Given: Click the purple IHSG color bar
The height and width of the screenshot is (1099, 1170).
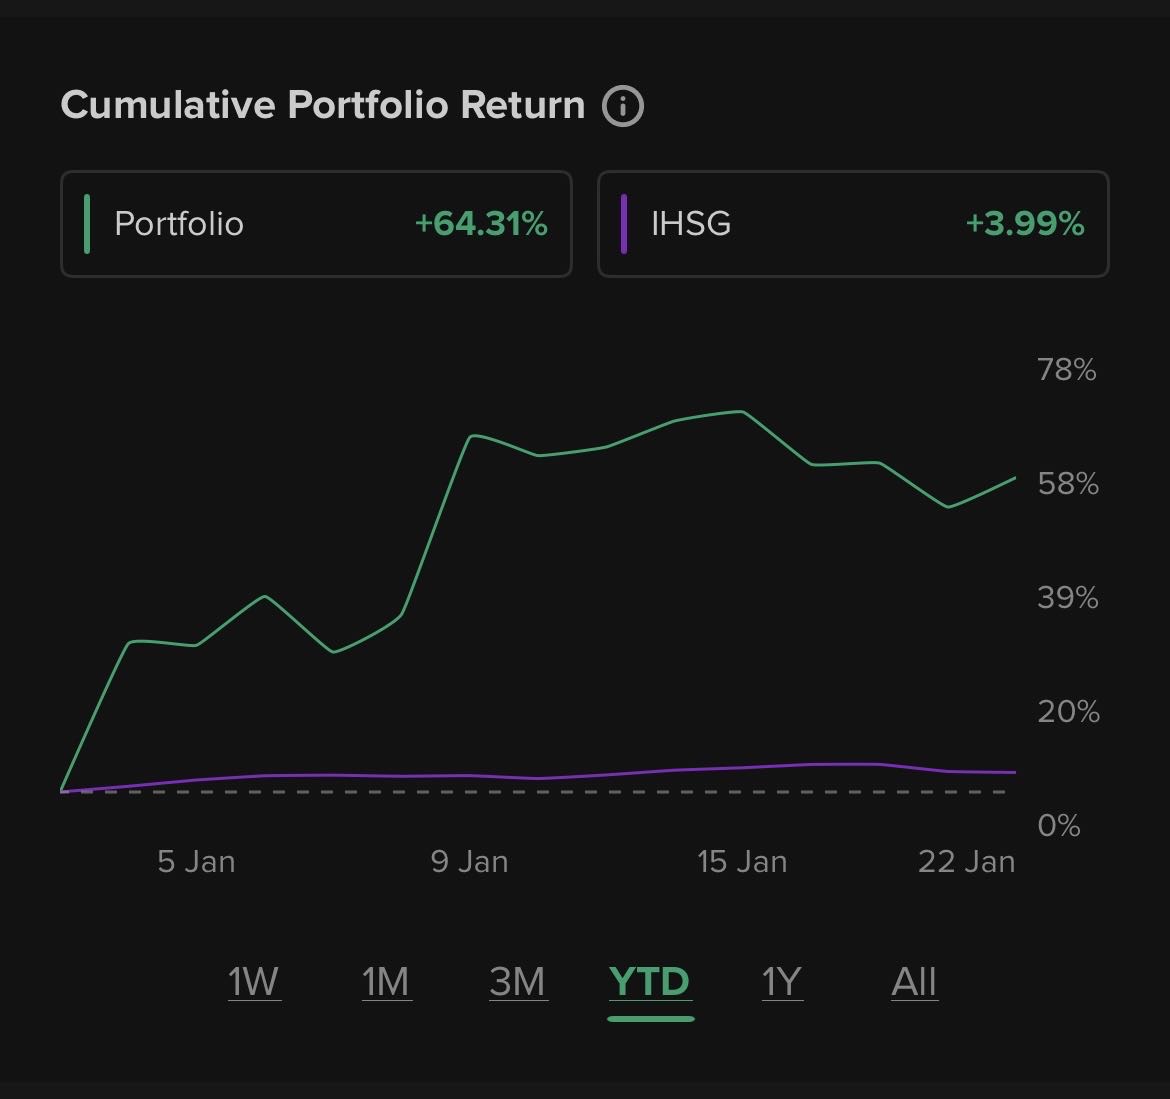Looking at the screenshot, I should coord(624,223).
